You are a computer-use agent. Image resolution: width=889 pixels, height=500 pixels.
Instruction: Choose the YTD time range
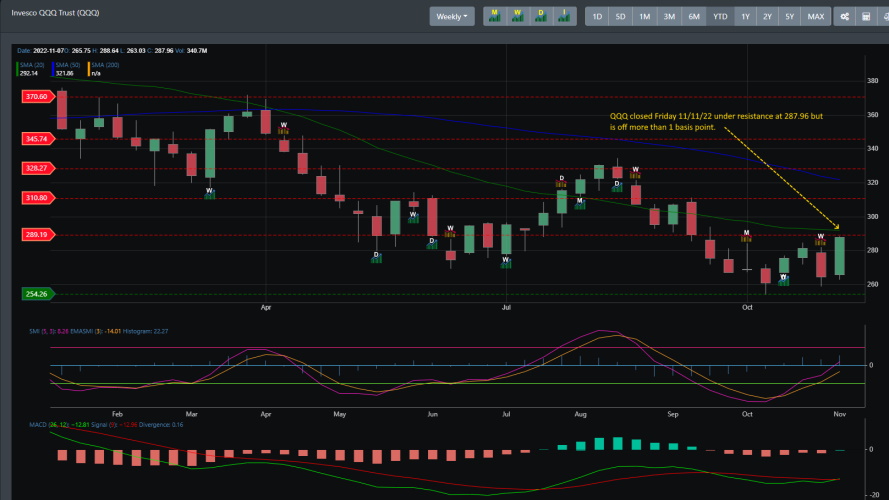720,16
